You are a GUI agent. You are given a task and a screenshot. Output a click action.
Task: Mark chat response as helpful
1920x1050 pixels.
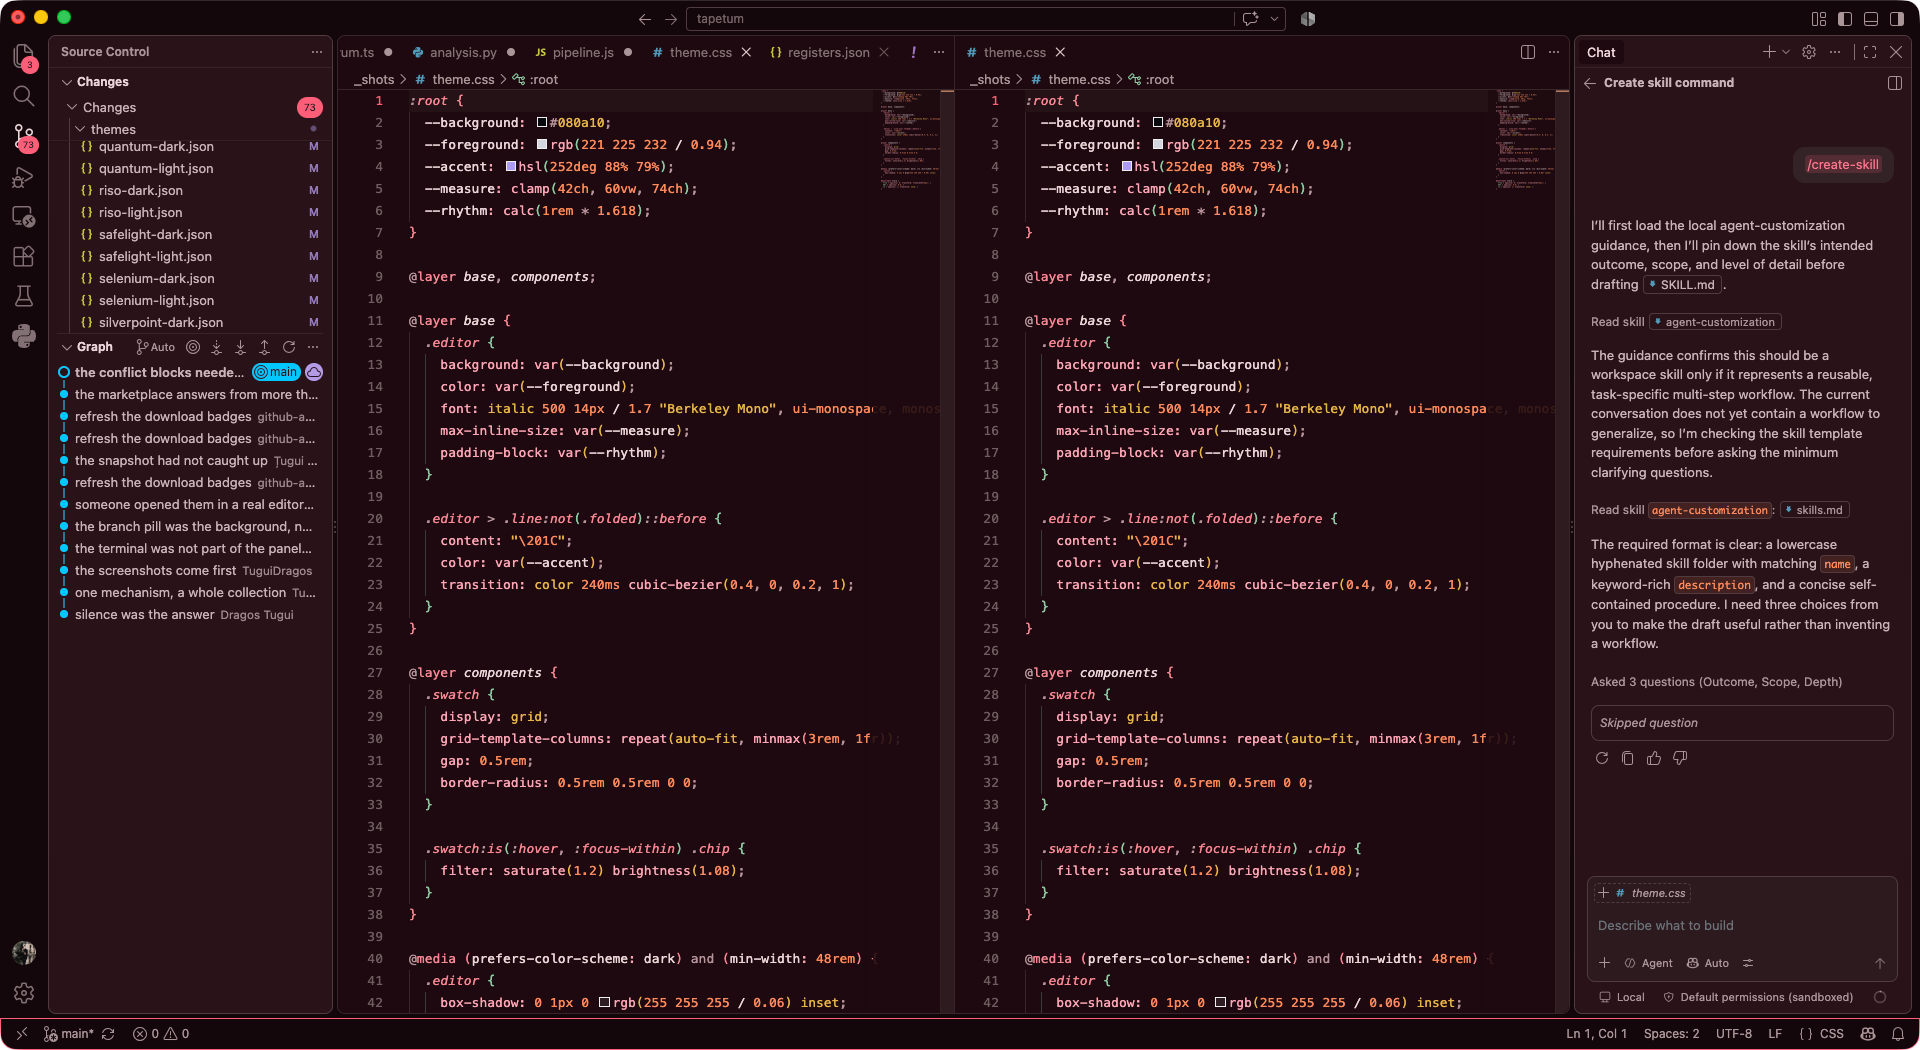click(1654, 758)
